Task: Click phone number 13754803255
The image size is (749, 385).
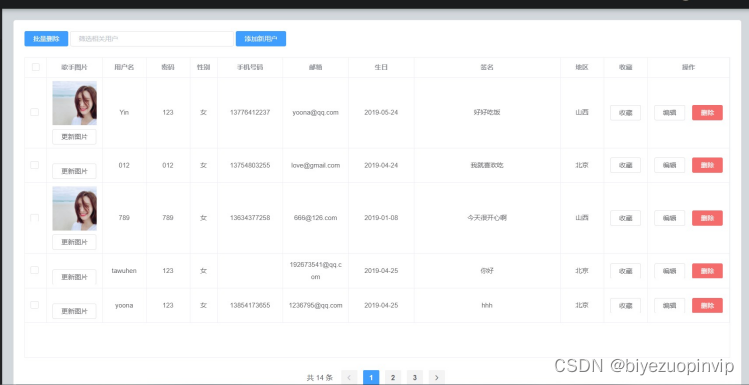Action: coord(250,165)
